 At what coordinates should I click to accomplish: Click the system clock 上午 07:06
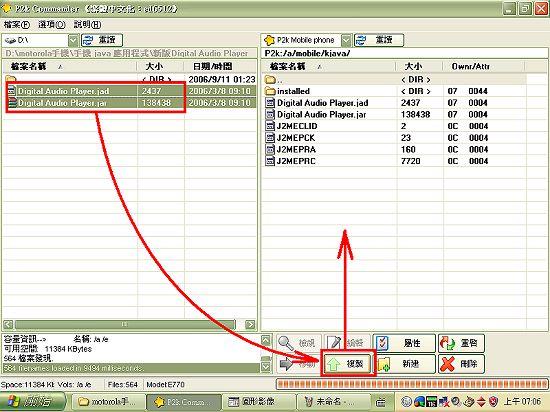pyautogui.click(x=523, y=401)
